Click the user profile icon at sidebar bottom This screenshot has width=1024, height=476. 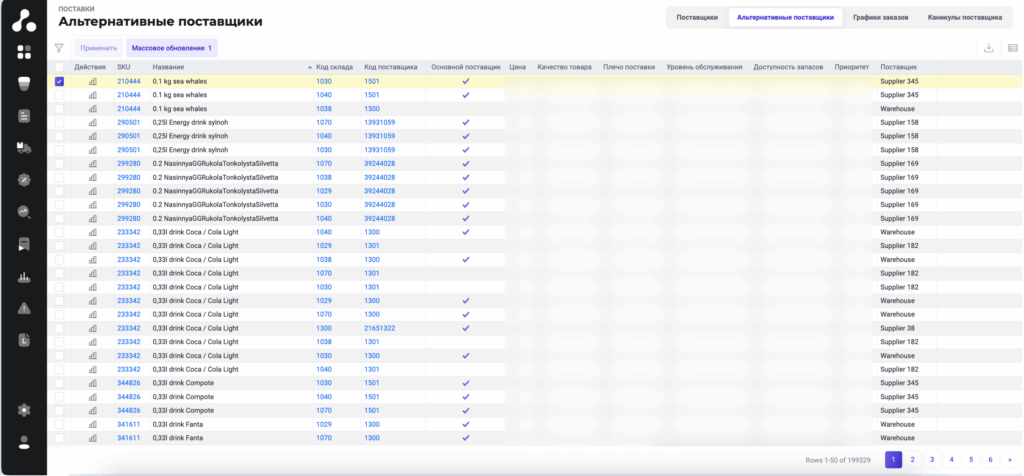point(24,443)
